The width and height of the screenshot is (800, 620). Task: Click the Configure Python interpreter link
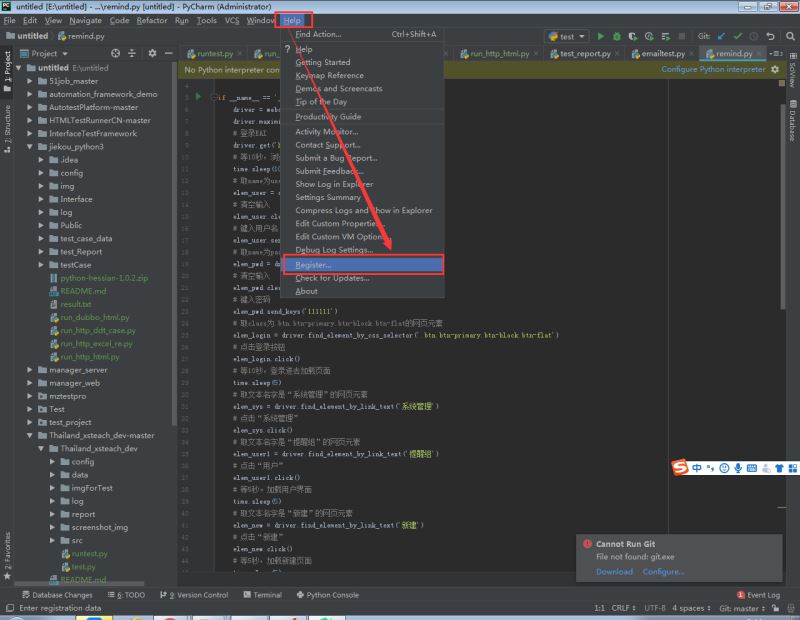pos(713,70)
